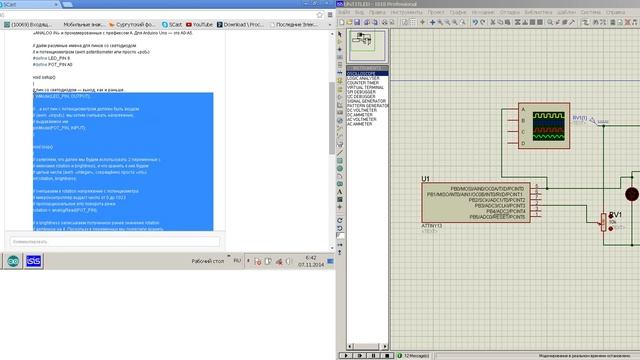
Task: Open the Отладка menu in ISIS
Action: point(510,12)
